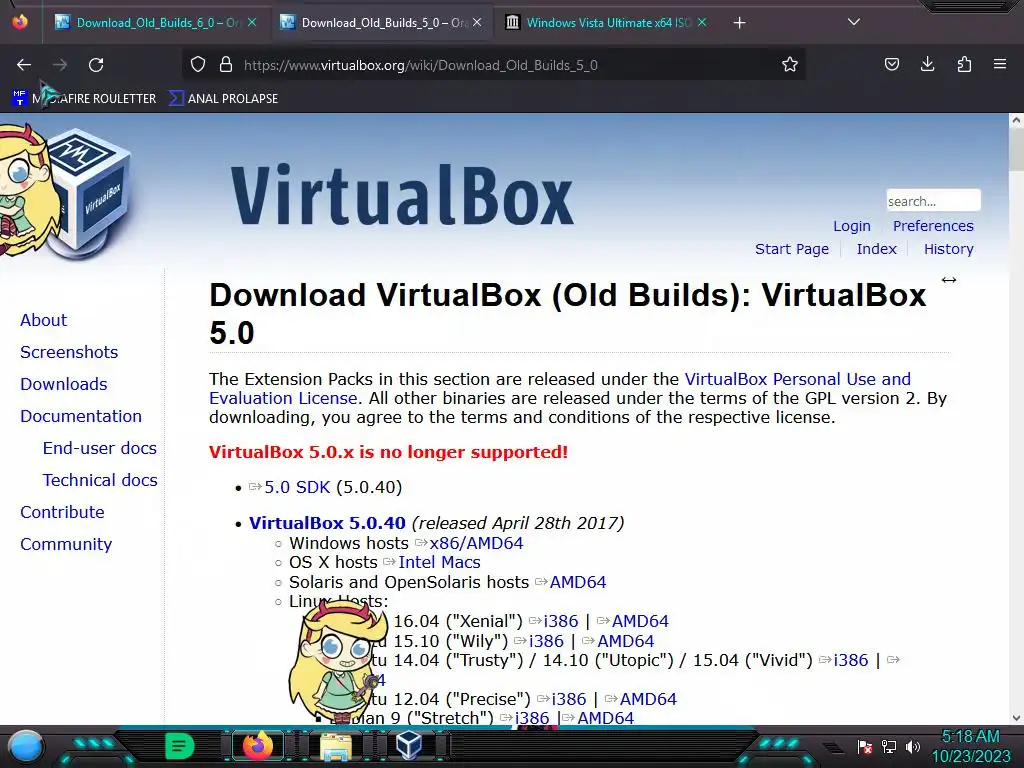Open End-user docs in sidebar
Image resolution: width=1024 pixels, height=768 pixels.
(x=99, y=448)
